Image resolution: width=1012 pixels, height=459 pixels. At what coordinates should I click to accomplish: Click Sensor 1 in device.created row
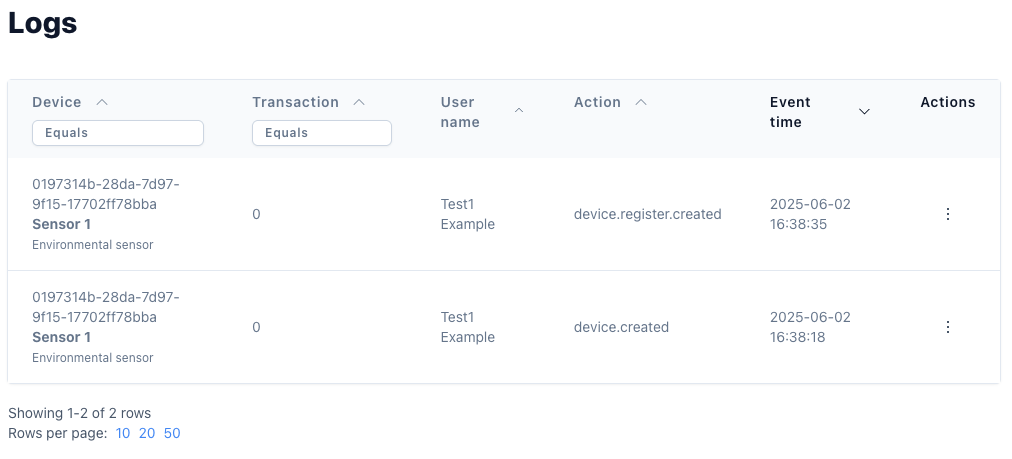coord(61,337)
